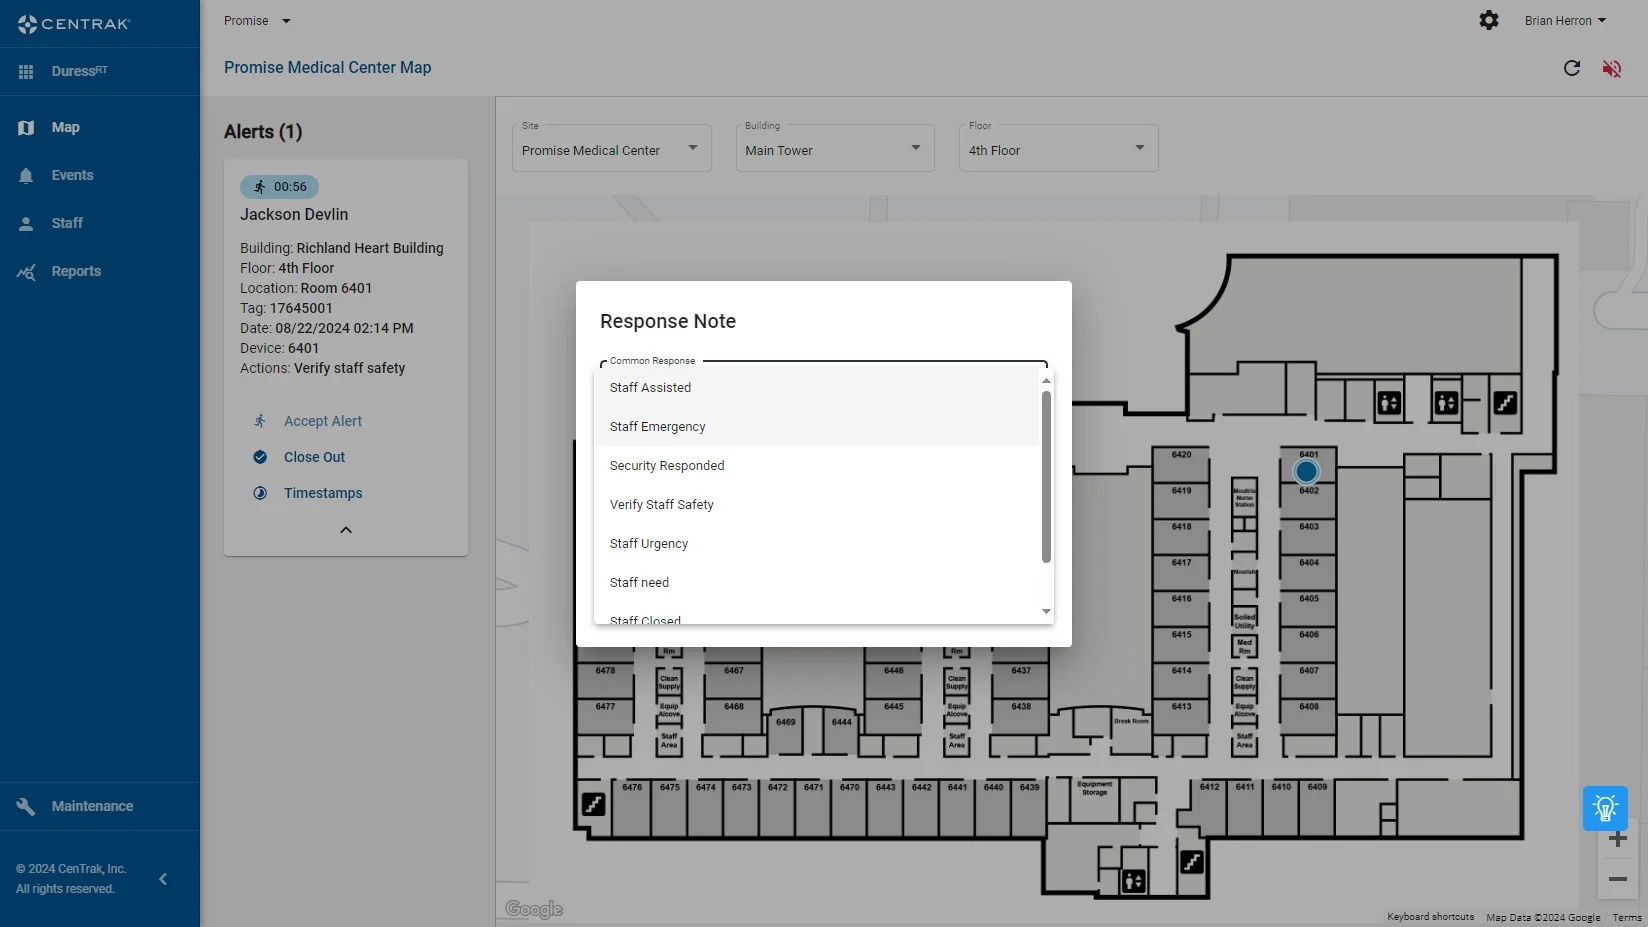Click the CenTrak logo
Screen dimensions: 1648x927
[x=73, y=23]
